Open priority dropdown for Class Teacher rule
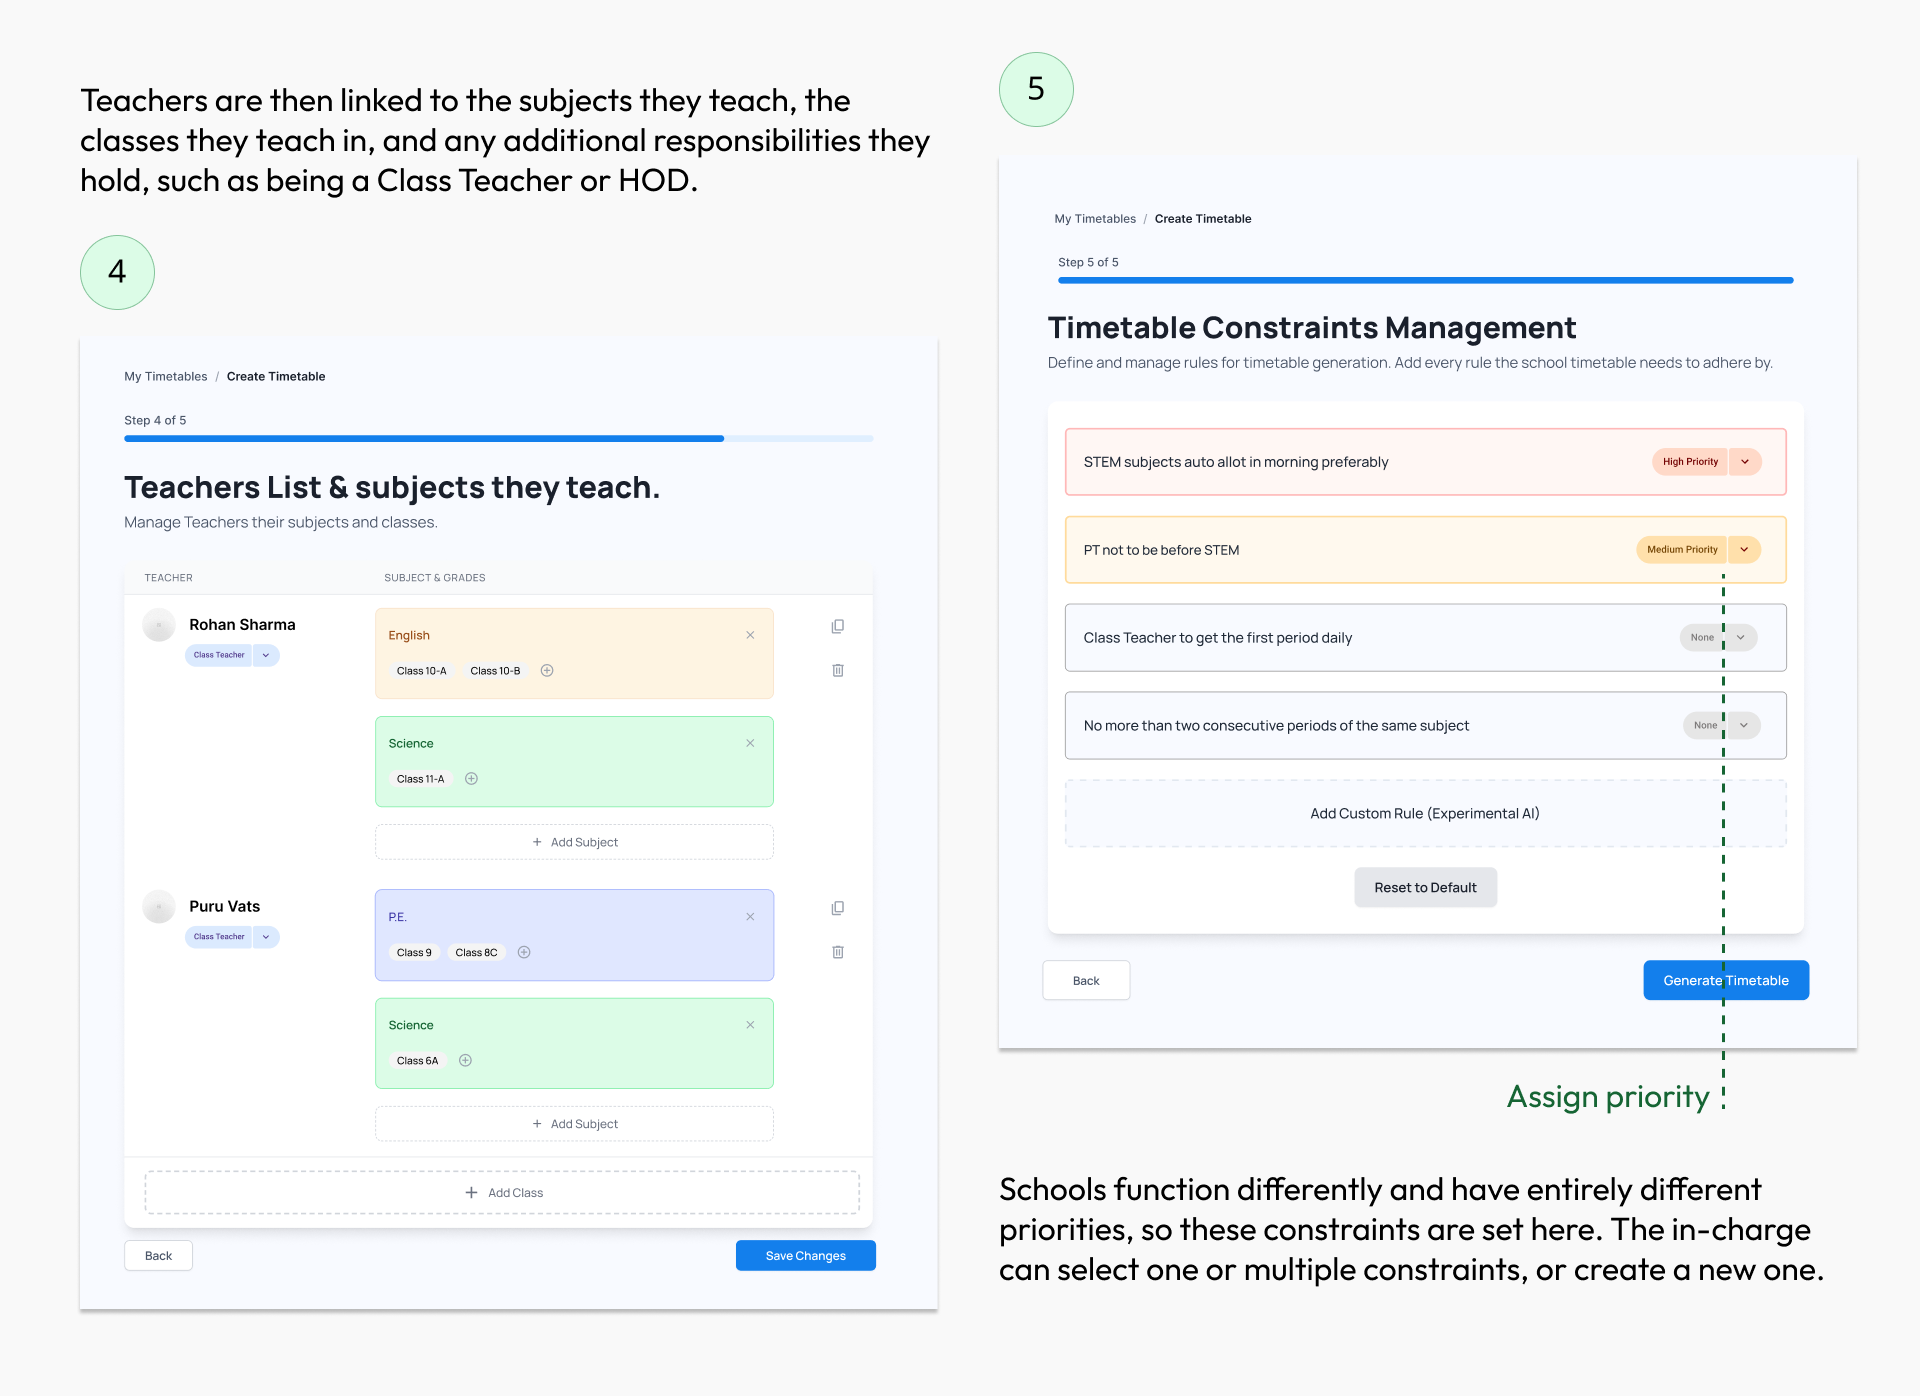 pos(1741,638)
